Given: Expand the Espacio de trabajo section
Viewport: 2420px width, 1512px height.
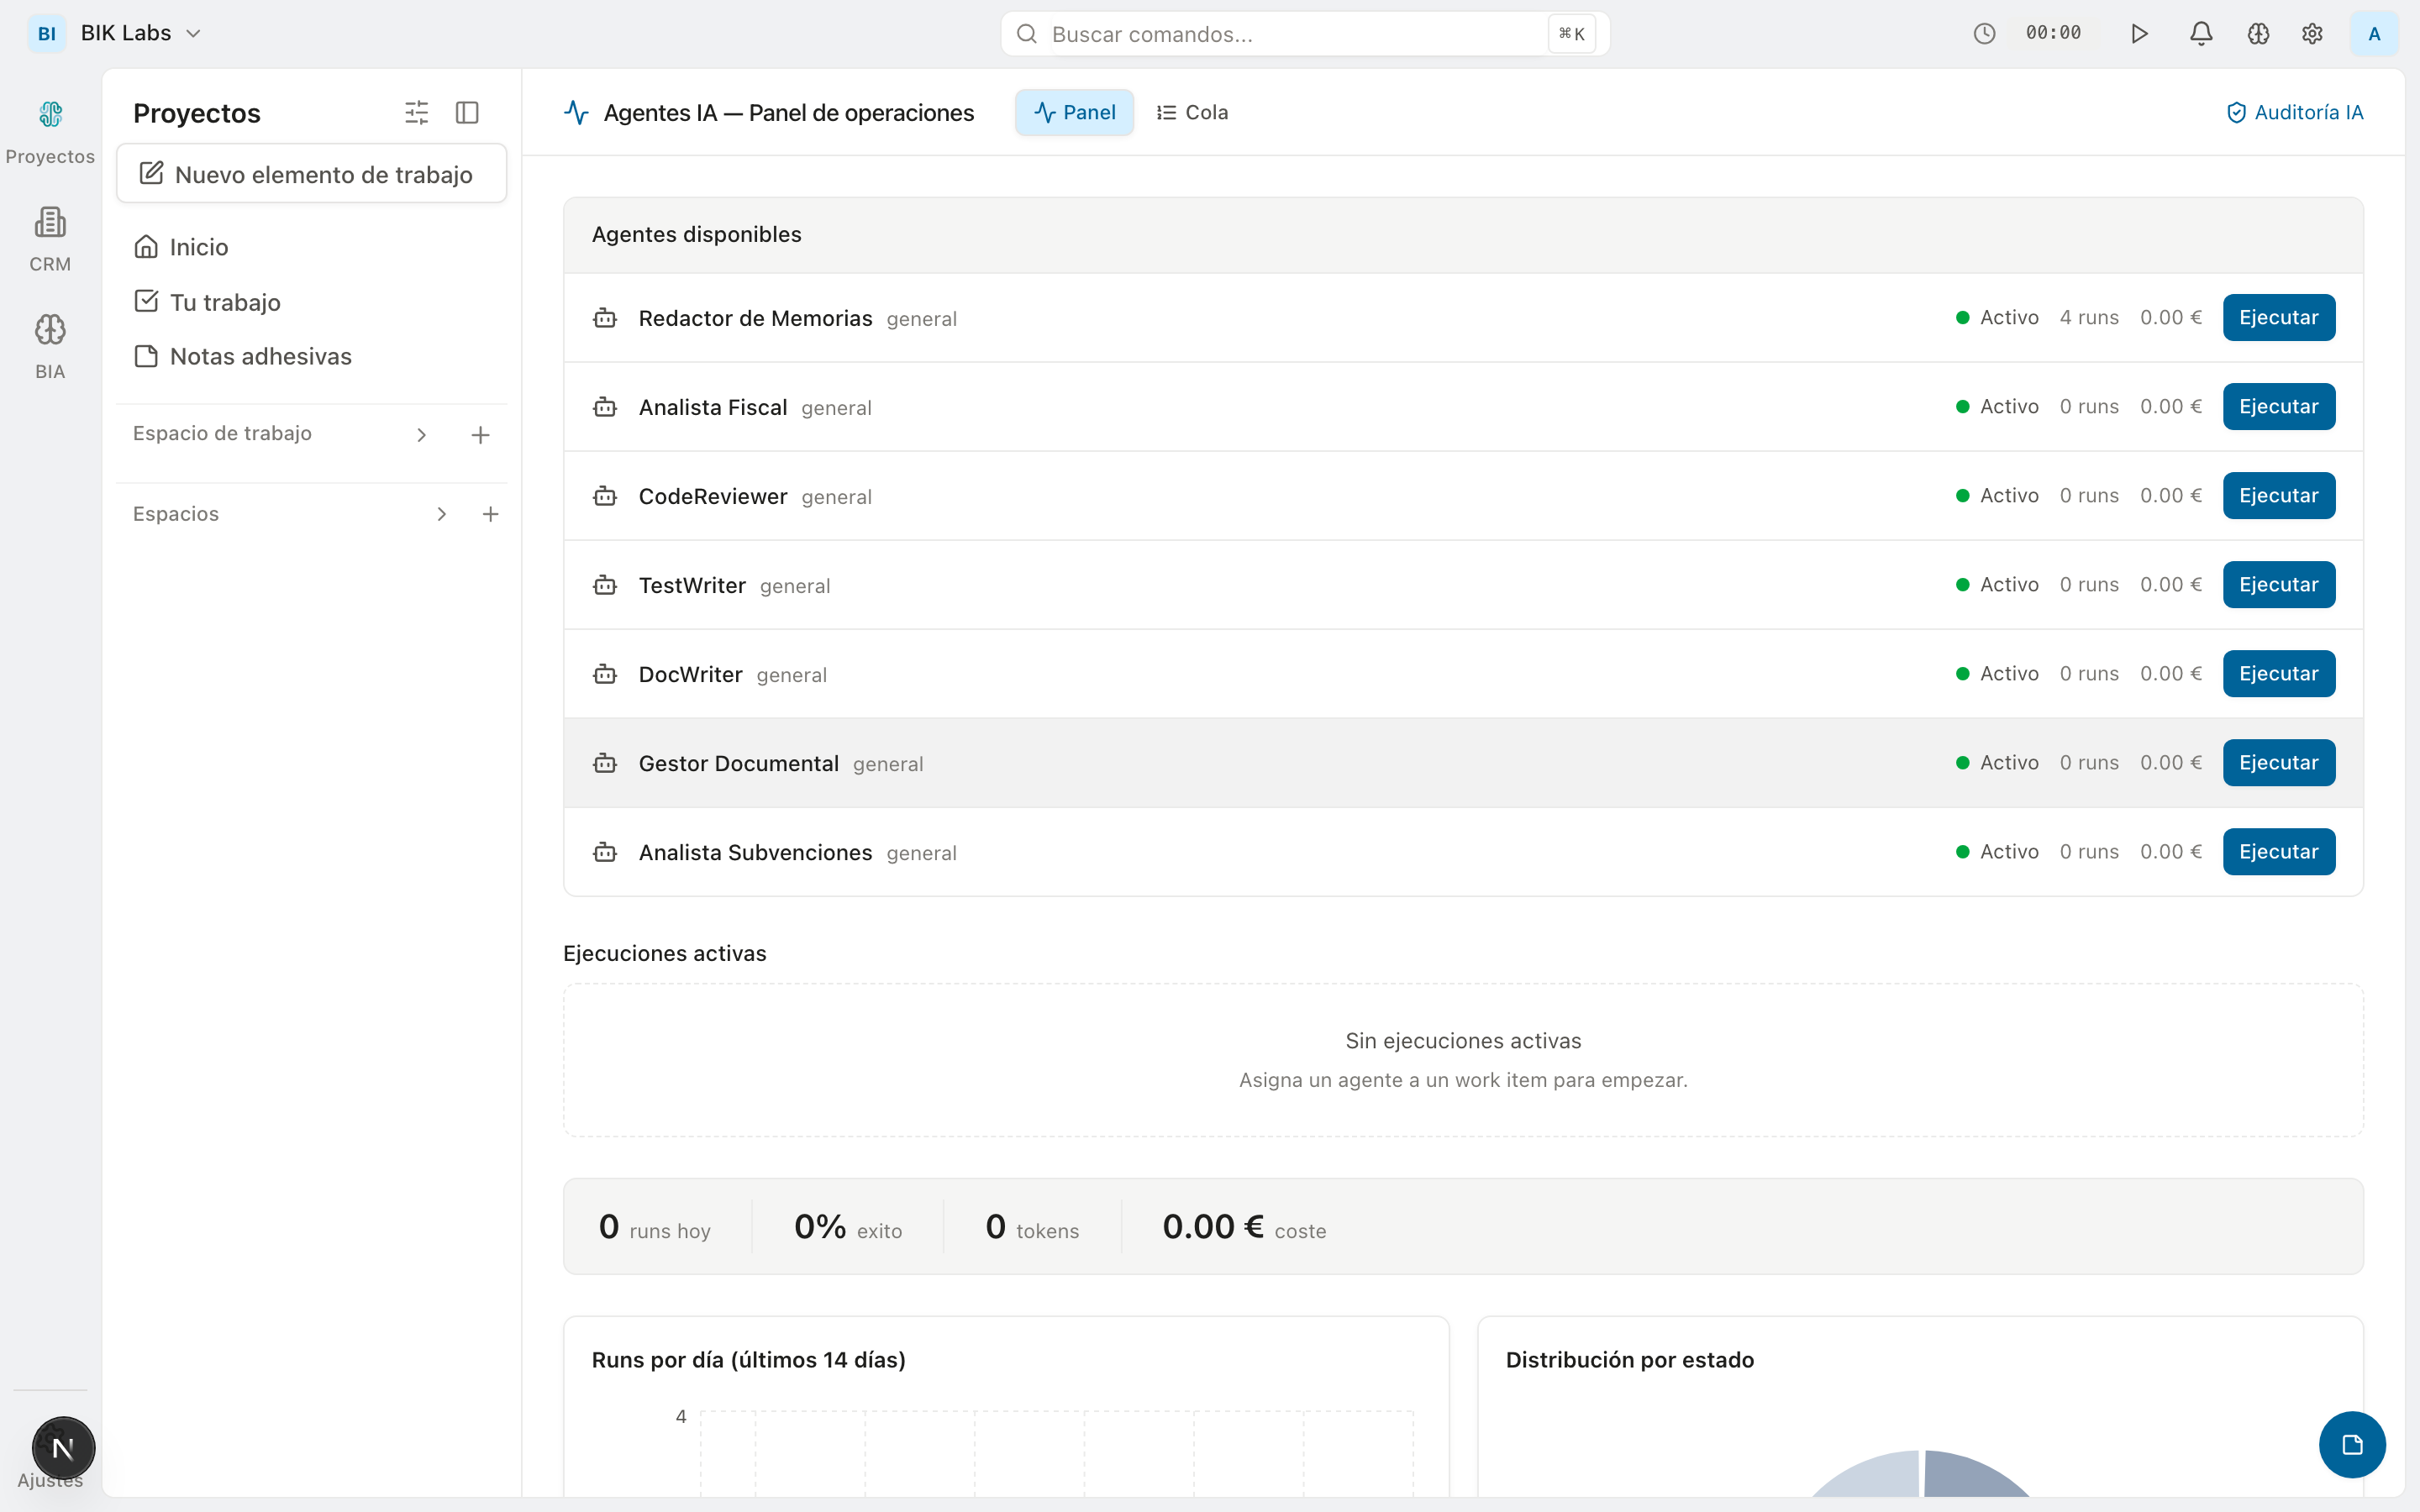Looking at the screenshot, I should (x=421, y=434).
